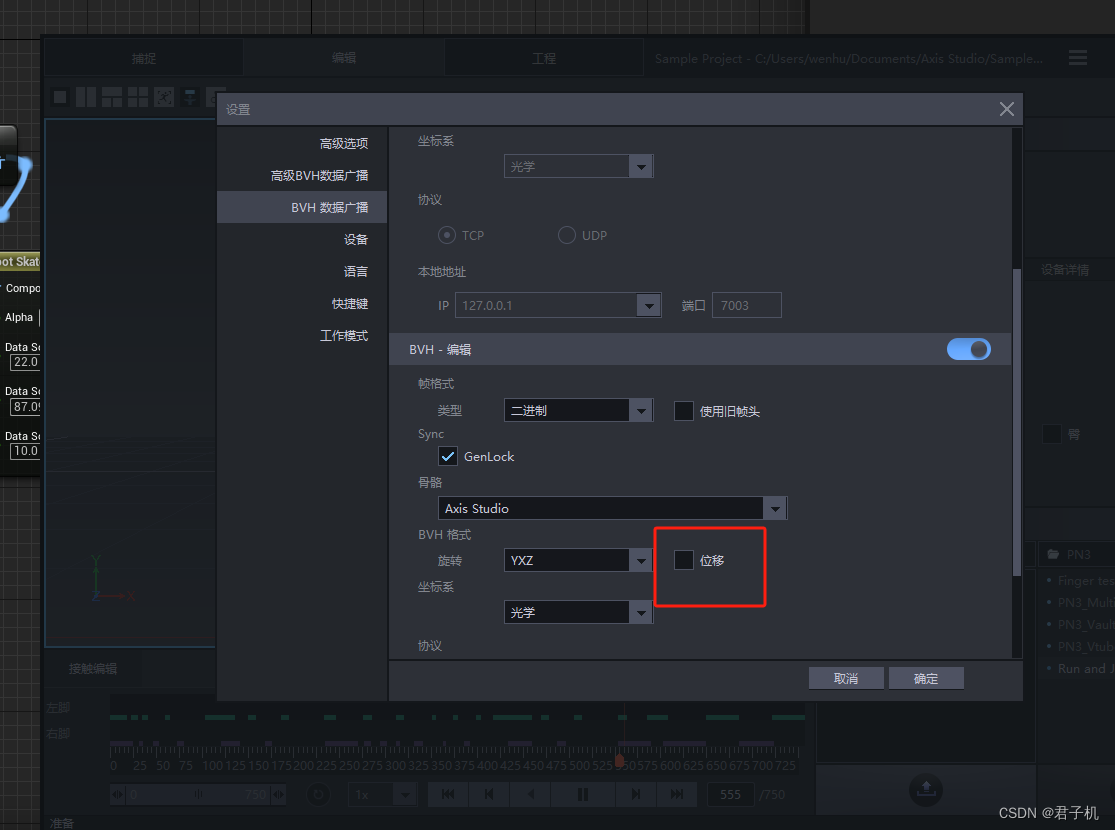Select the two-pane split layout icon
This screenshot has width=1115, height=830.
click(85, 96)
